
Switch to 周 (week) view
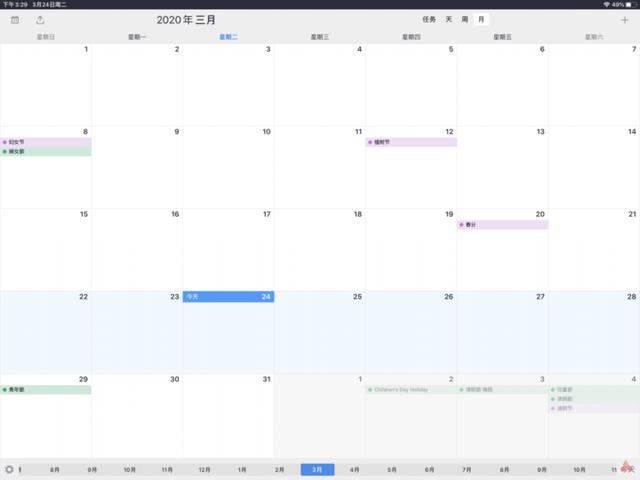[x=464, y=19]
